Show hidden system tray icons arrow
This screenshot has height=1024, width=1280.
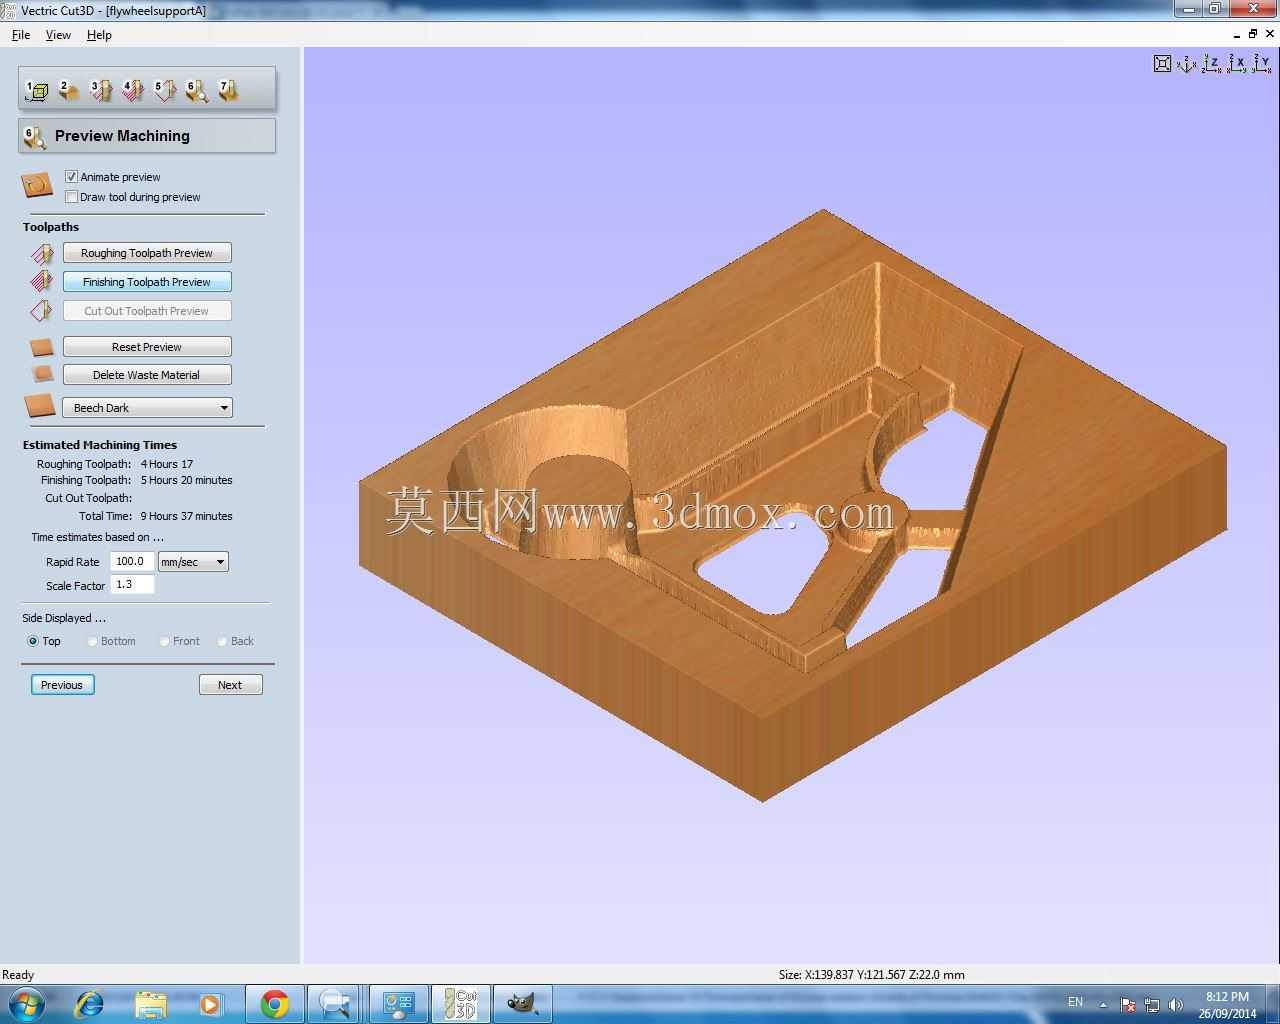[1103, 1004]
